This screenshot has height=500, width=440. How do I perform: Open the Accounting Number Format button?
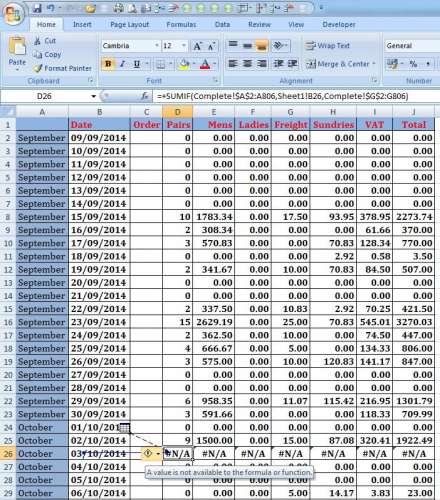392,64
